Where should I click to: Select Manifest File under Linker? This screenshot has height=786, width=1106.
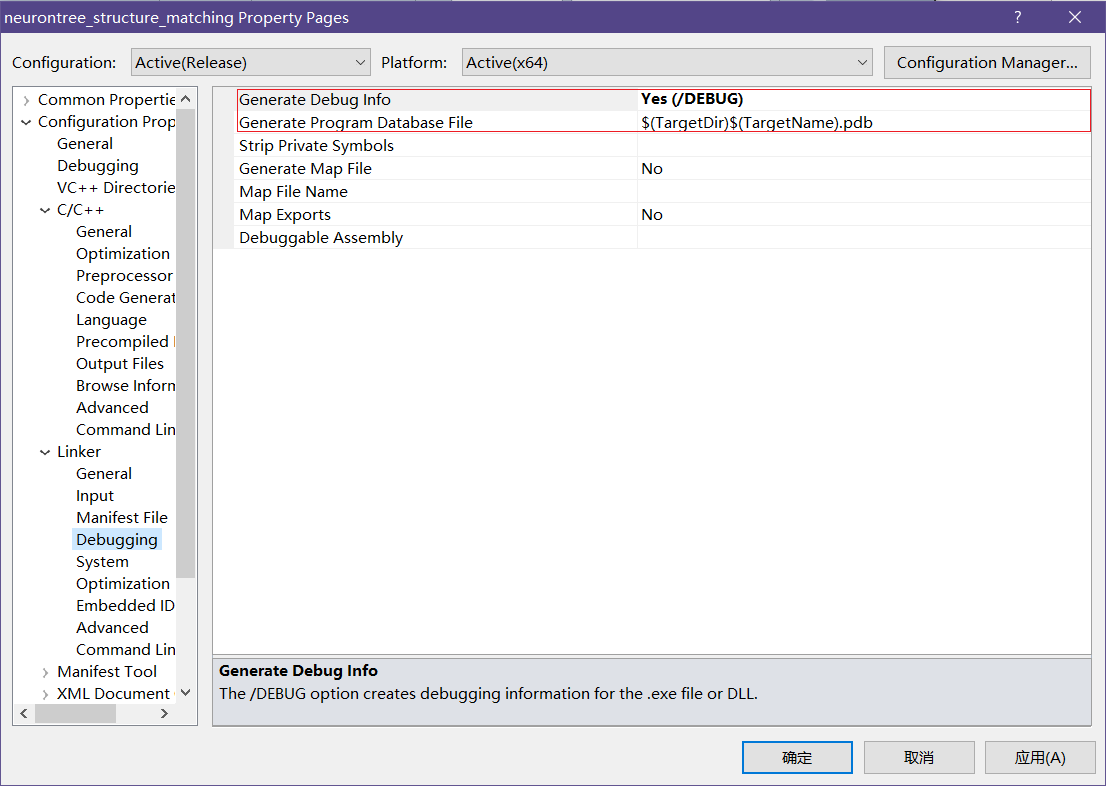tap(121, 518)
